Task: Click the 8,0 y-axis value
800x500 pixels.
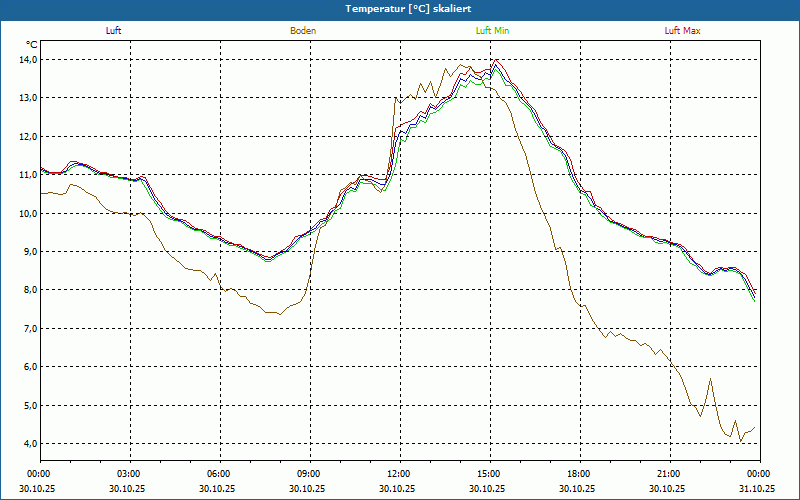Action: click(30, 290)
